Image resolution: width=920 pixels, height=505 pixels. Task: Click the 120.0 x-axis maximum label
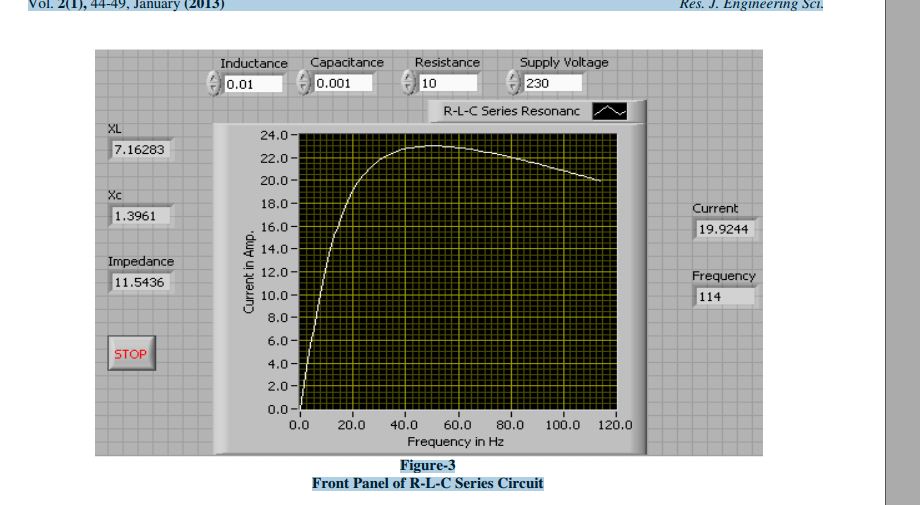click(615, 425)
